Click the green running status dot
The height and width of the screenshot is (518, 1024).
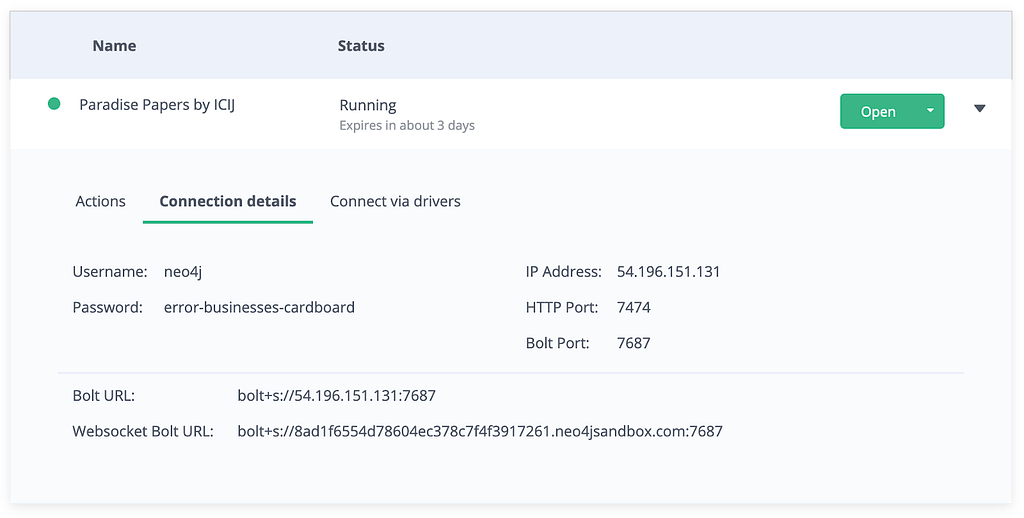tap(54, 104)
